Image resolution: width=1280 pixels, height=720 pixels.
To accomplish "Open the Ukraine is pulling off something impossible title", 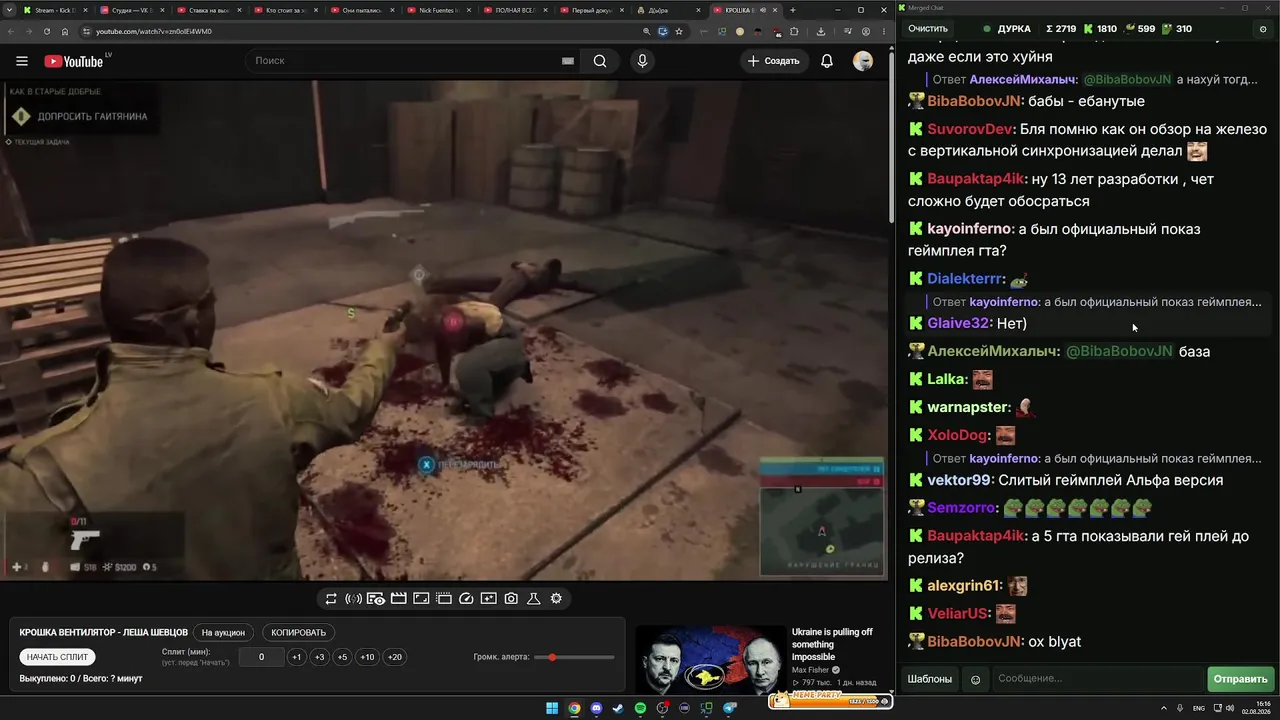I will (x=832, y=644).
